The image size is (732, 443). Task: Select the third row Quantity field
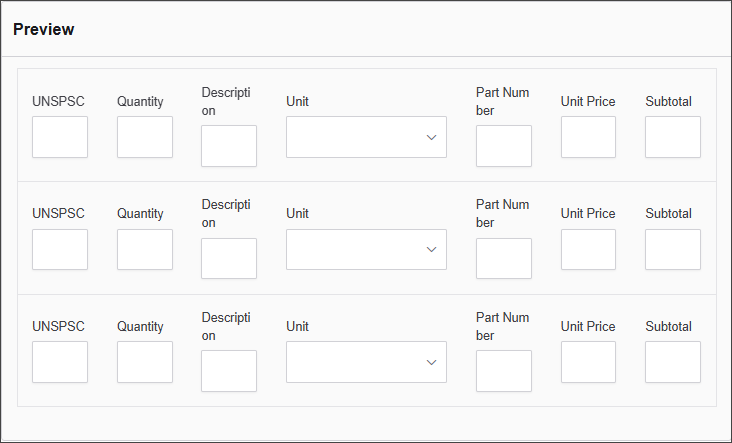[145, 362]
